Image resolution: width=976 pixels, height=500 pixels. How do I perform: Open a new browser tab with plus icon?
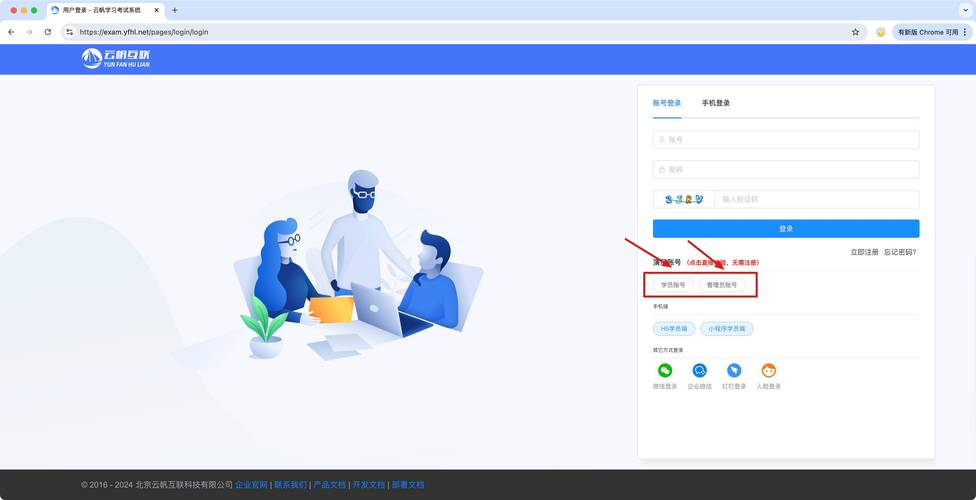[x=175, y=10]
